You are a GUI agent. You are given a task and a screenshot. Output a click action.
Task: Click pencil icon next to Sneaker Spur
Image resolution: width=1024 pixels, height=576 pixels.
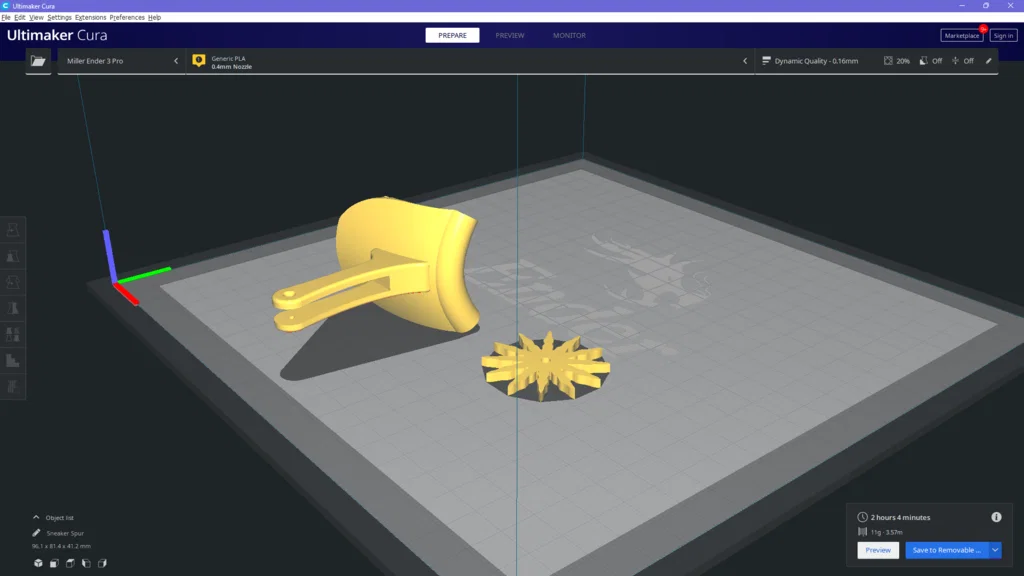click(36, 533)
